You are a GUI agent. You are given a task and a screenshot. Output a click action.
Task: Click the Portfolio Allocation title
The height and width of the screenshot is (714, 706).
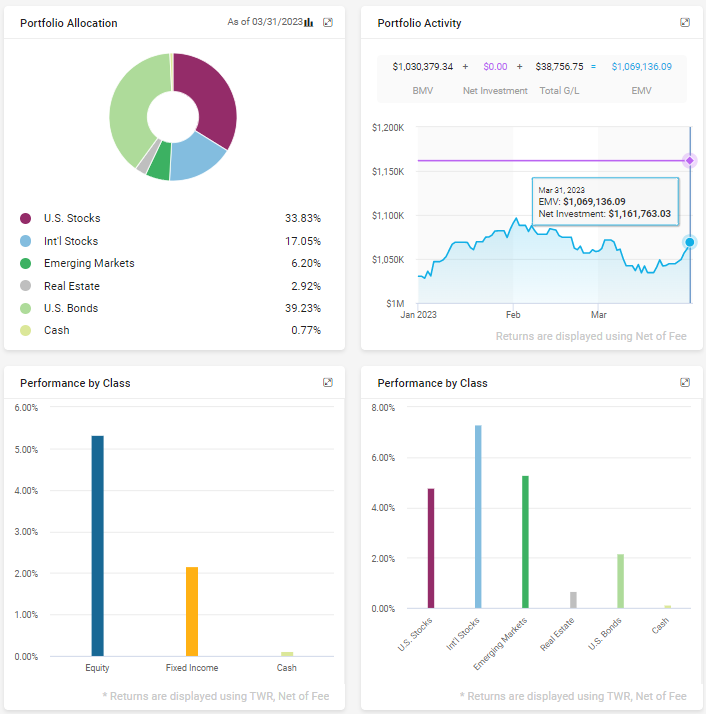[69, 23]
